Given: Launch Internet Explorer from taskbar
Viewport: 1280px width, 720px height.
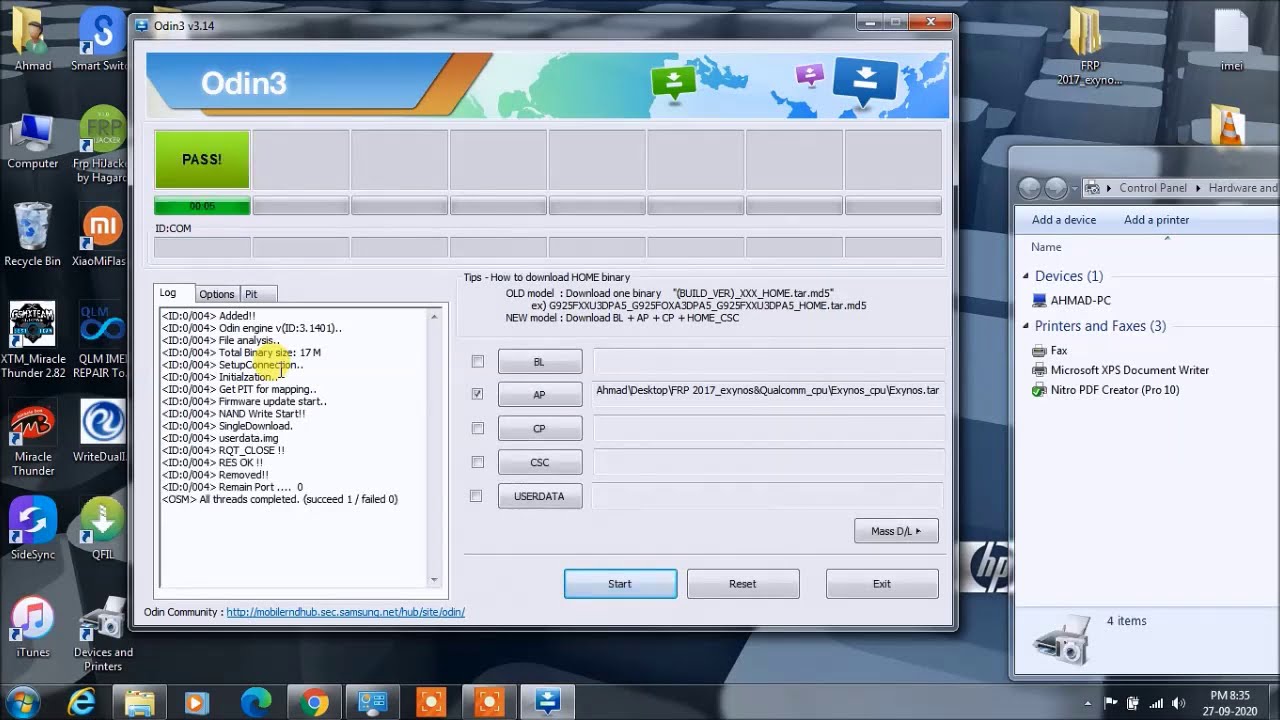Looking at the screenshot, I should (x=81, y=703).
